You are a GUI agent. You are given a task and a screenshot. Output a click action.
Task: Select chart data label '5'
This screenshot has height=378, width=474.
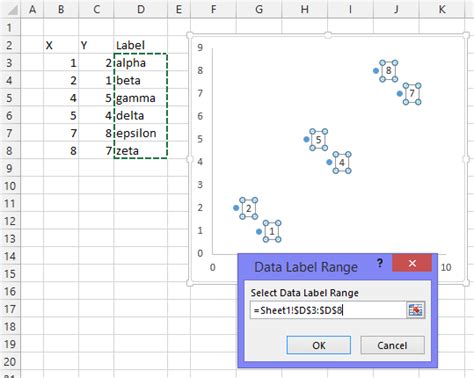319,139
